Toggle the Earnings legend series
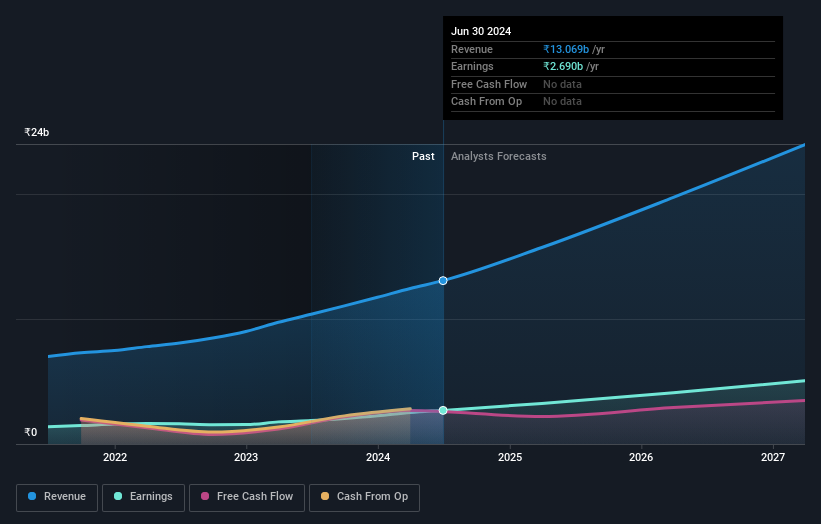Image resolution: width=821 pixels, height=524 pixels. [x=143, y=497]
